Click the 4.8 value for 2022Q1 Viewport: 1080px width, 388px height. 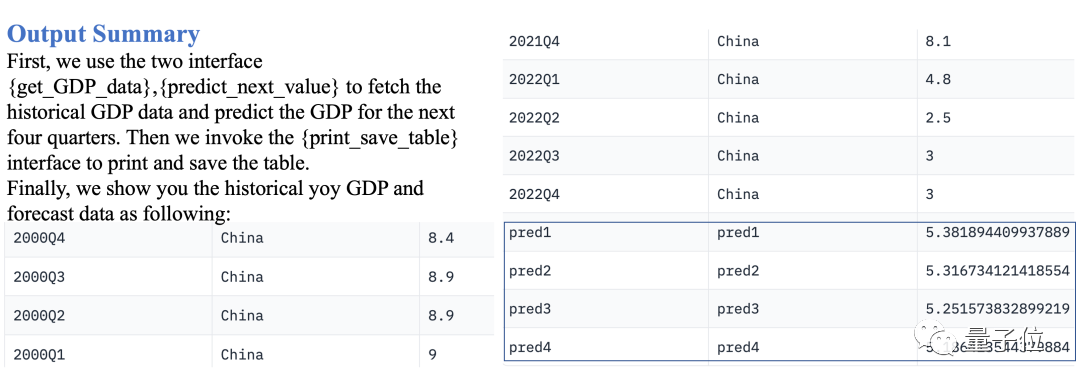[938, 79]
